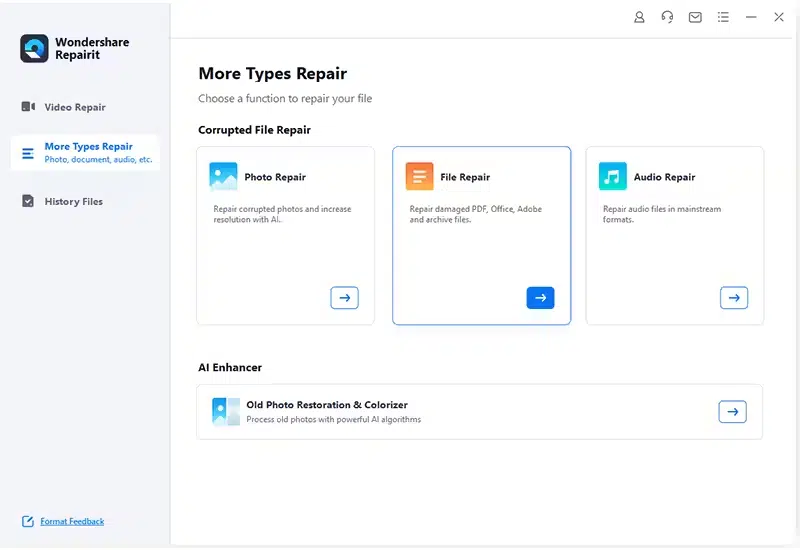Click the orange File Repair icon
The image size is (800, 550).
[x=419, y=177]
